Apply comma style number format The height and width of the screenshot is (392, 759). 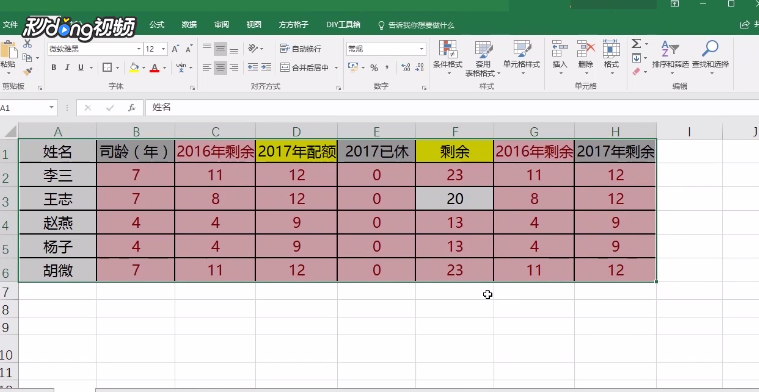click(387, 68)
